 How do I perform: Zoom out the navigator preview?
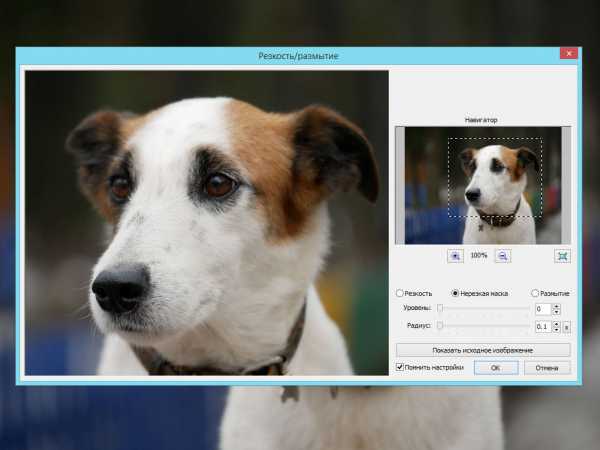click(503, 256)
